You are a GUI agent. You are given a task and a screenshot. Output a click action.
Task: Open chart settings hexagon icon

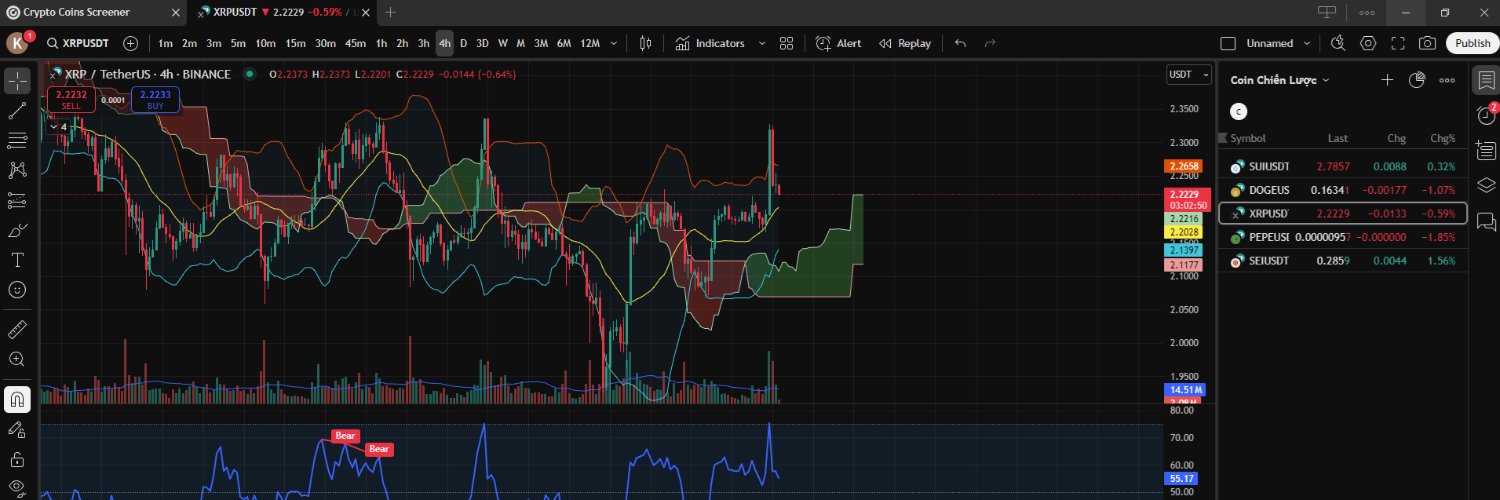point(1368,43)
